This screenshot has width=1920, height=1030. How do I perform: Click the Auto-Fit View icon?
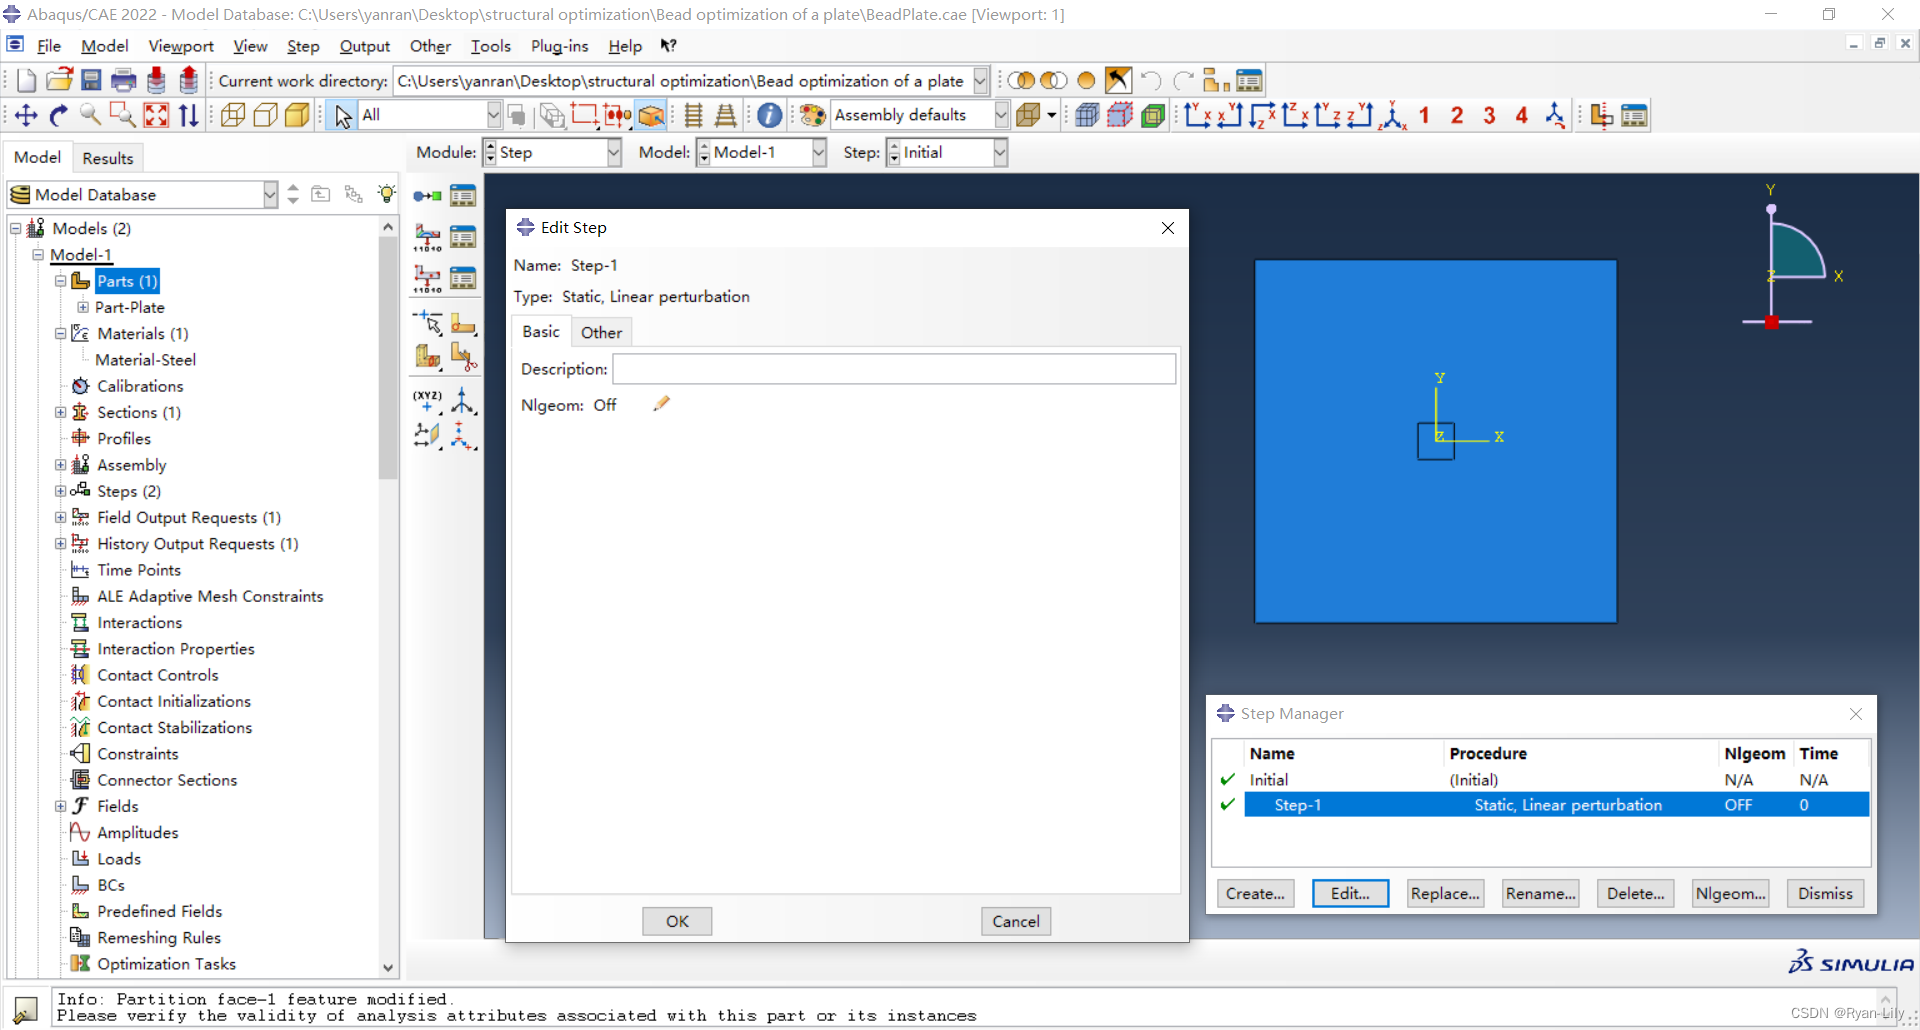[x=156, y=115]
